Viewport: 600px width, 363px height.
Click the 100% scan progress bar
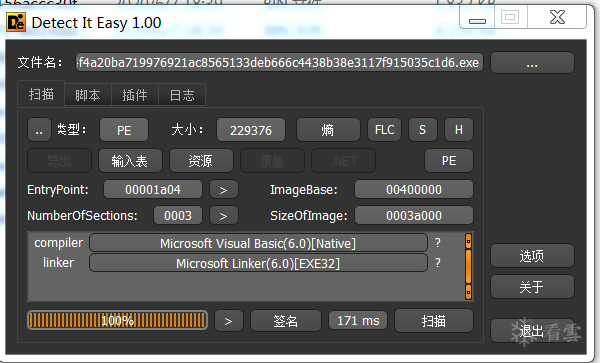coord(117,321)
